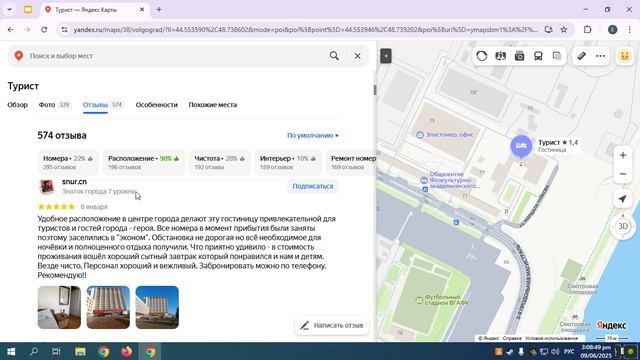Click the my-location arrow button
Screen dimensions: 640x360
coord(622,199)
